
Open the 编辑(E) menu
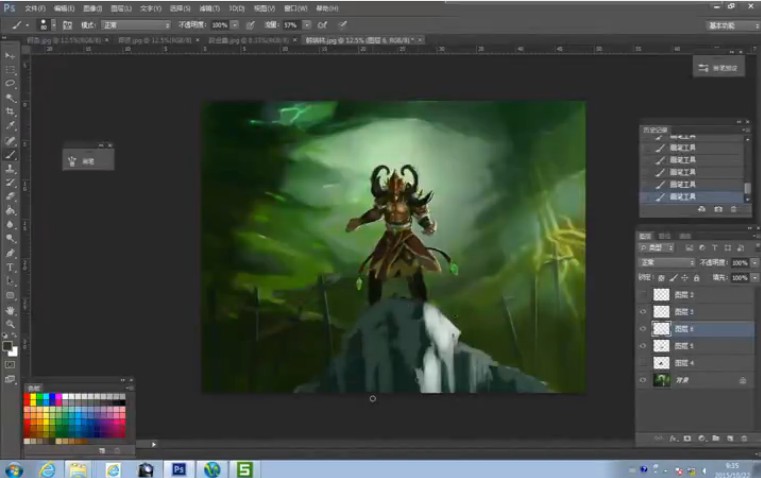click(x=64, y=9)
